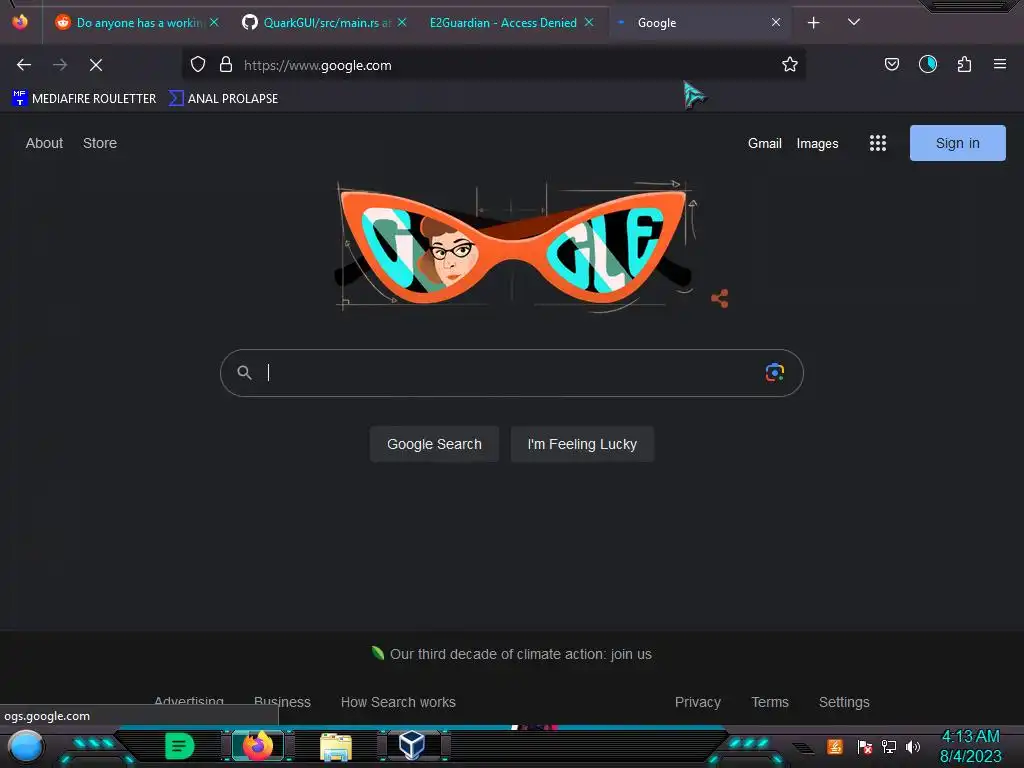This screenshot has width=1024, height=768.
Task: Open the MEDIAFIRE ROULETTER bookmark
Action: (84, 99)
